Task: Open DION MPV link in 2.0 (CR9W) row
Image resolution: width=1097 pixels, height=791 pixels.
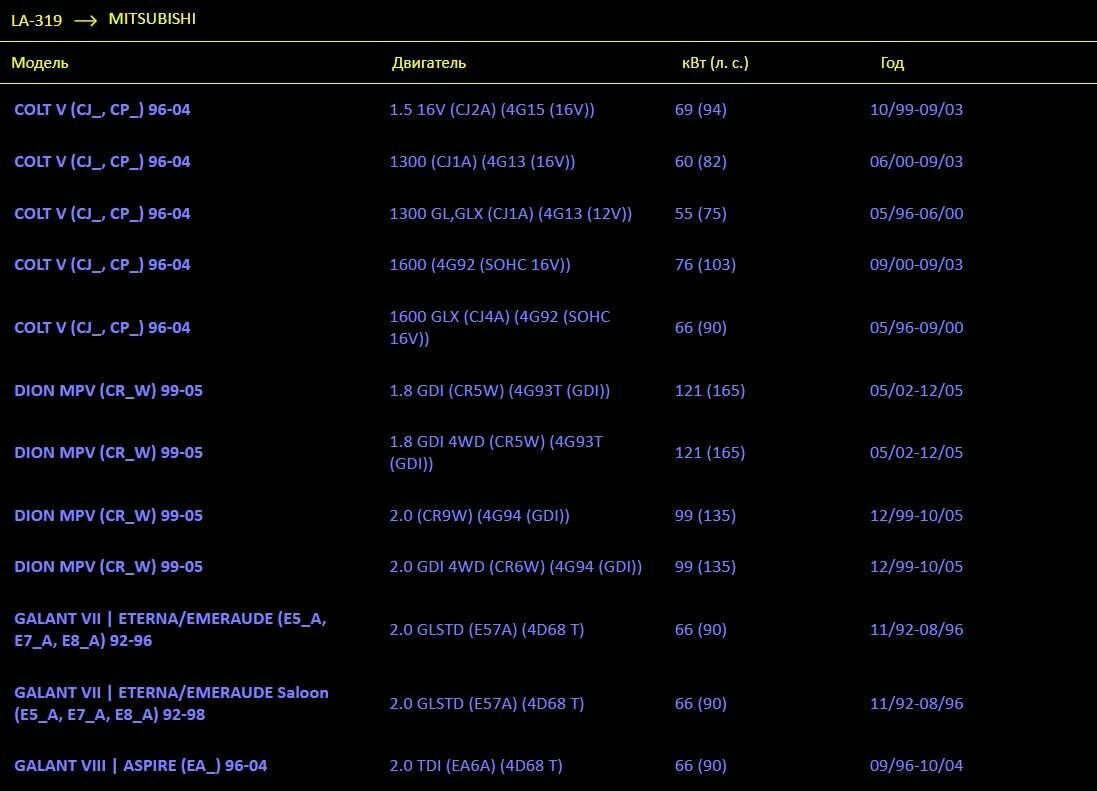Action: tap(108, 515)
